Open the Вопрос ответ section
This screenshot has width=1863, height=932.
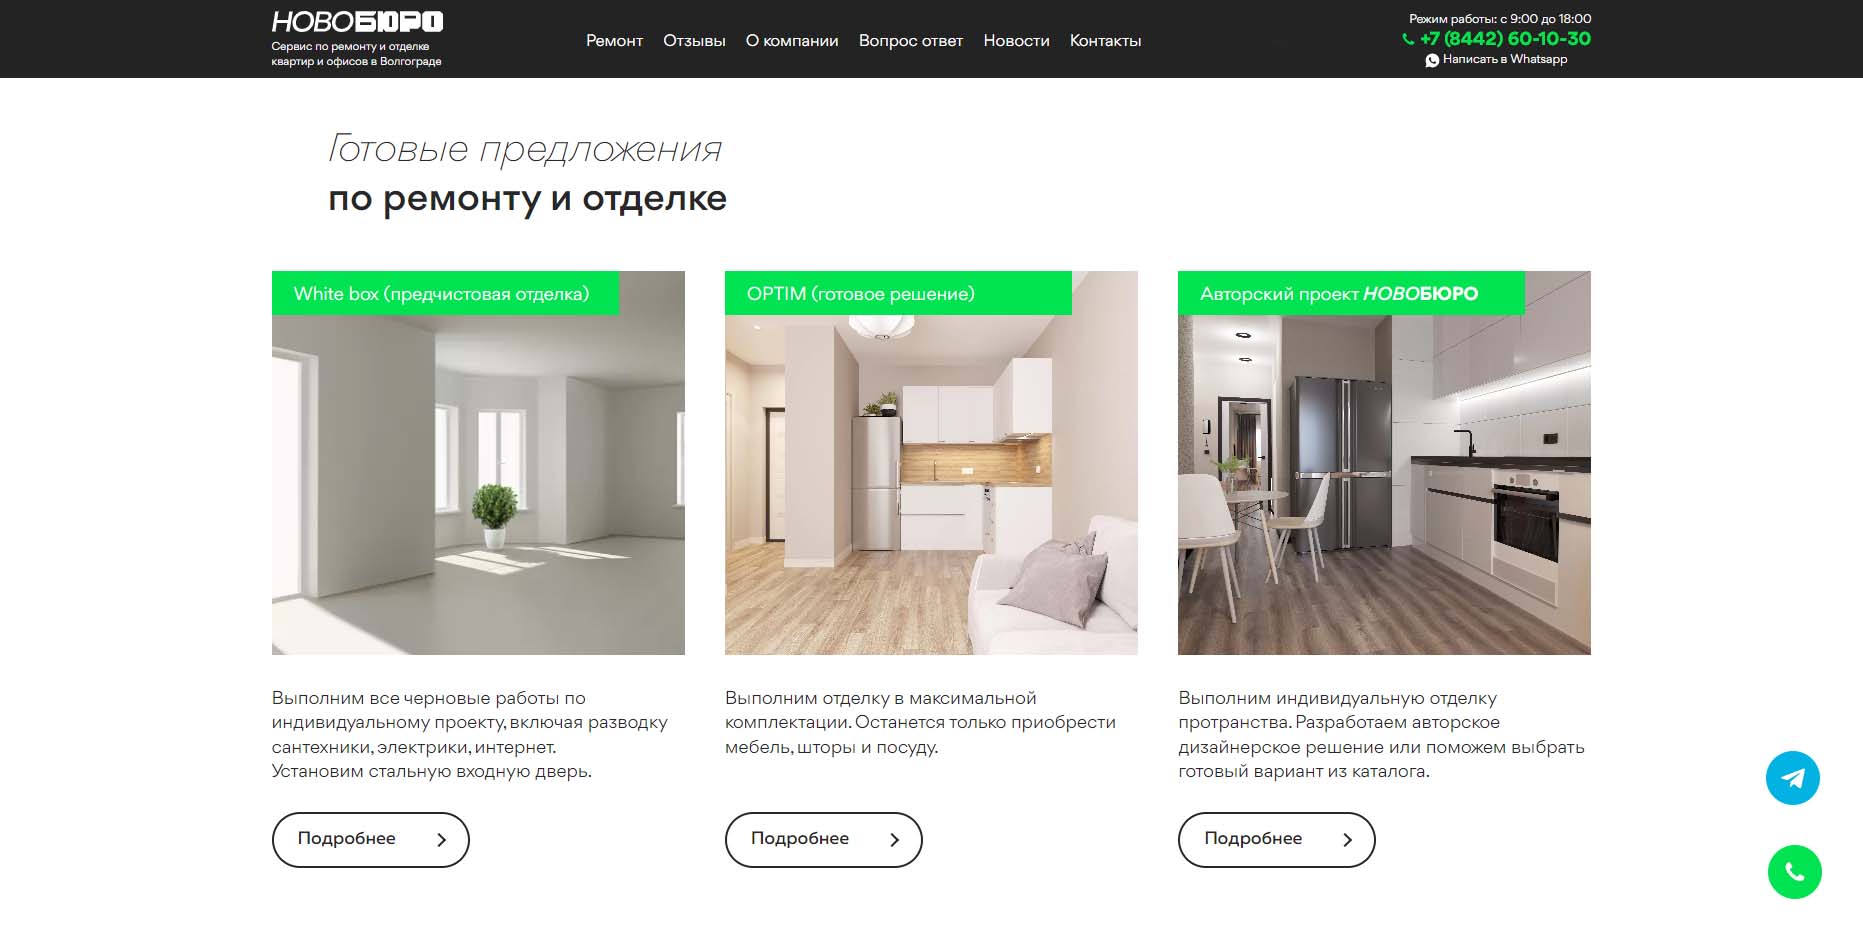pos(911,41)
